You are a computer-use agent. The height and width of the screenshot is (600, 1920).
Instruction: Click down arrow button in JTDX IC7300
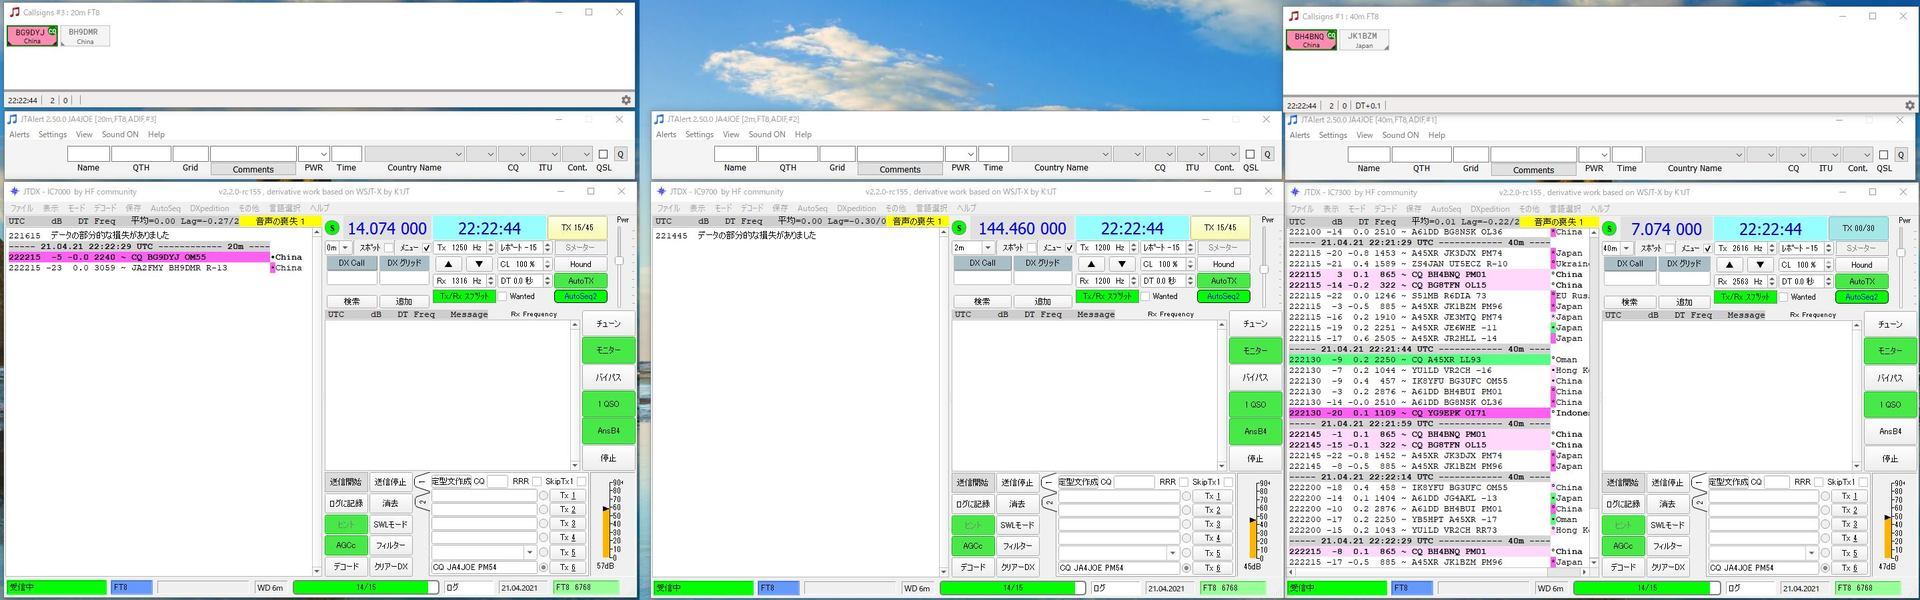(x=1760, y=265)
